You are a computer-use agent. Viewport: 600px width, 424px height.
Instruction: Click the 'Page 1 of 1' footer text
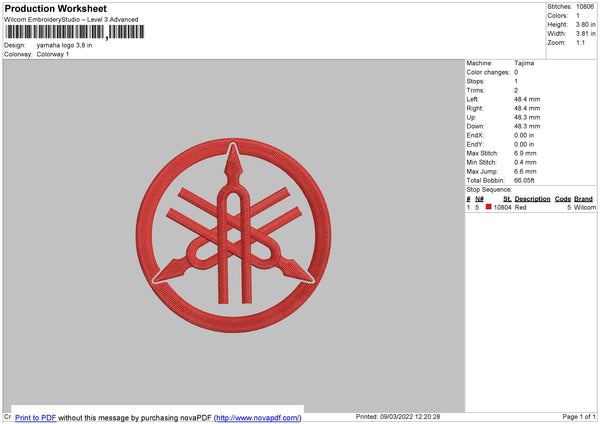[579, 416]
